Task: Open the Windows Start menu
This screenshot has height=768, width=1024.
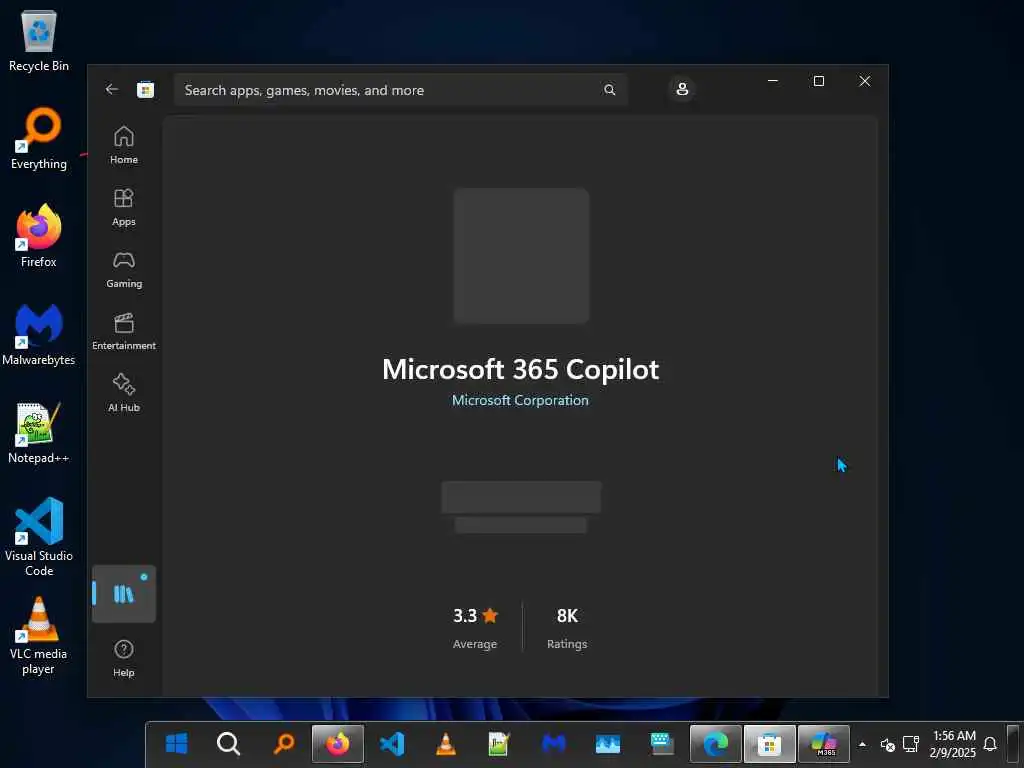Action: [176, 744]
